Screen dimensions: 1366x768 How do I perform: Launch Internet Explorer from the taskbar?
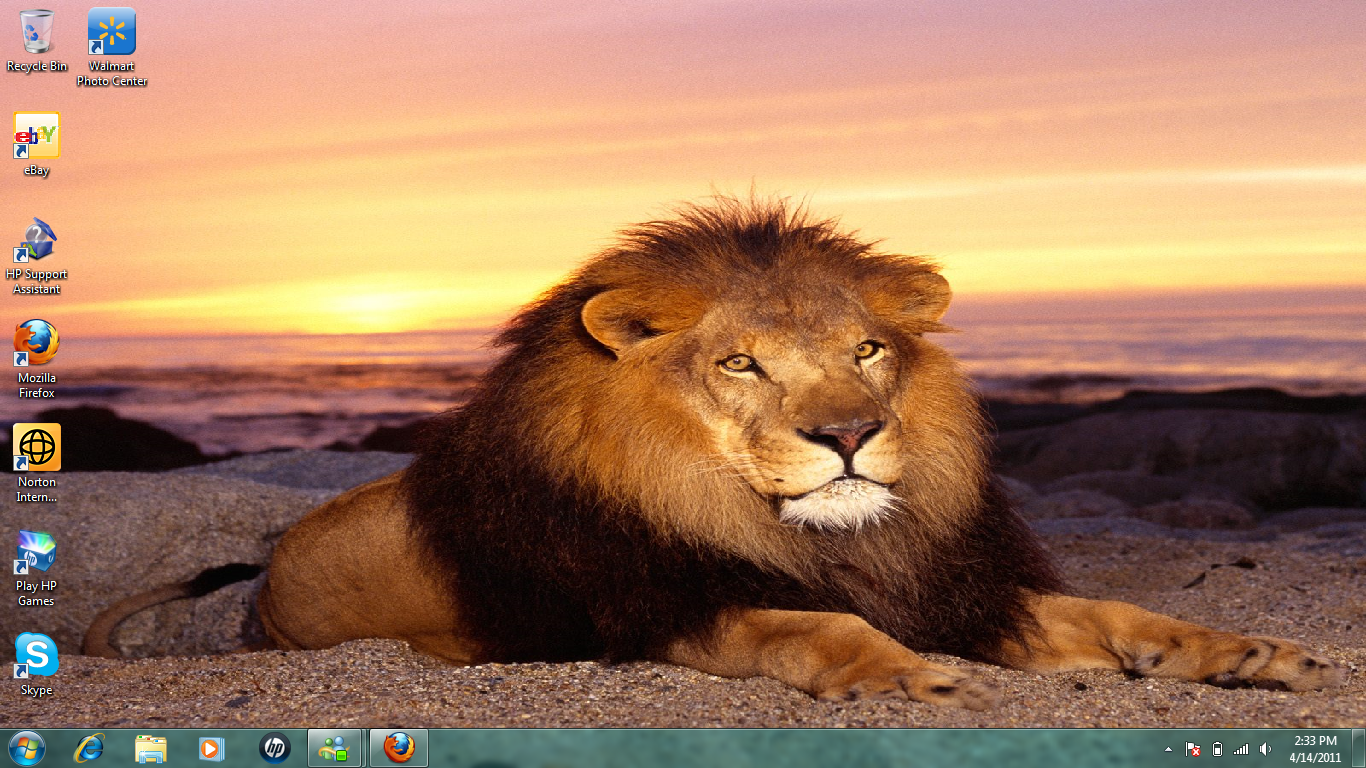(x=89, y=748)
